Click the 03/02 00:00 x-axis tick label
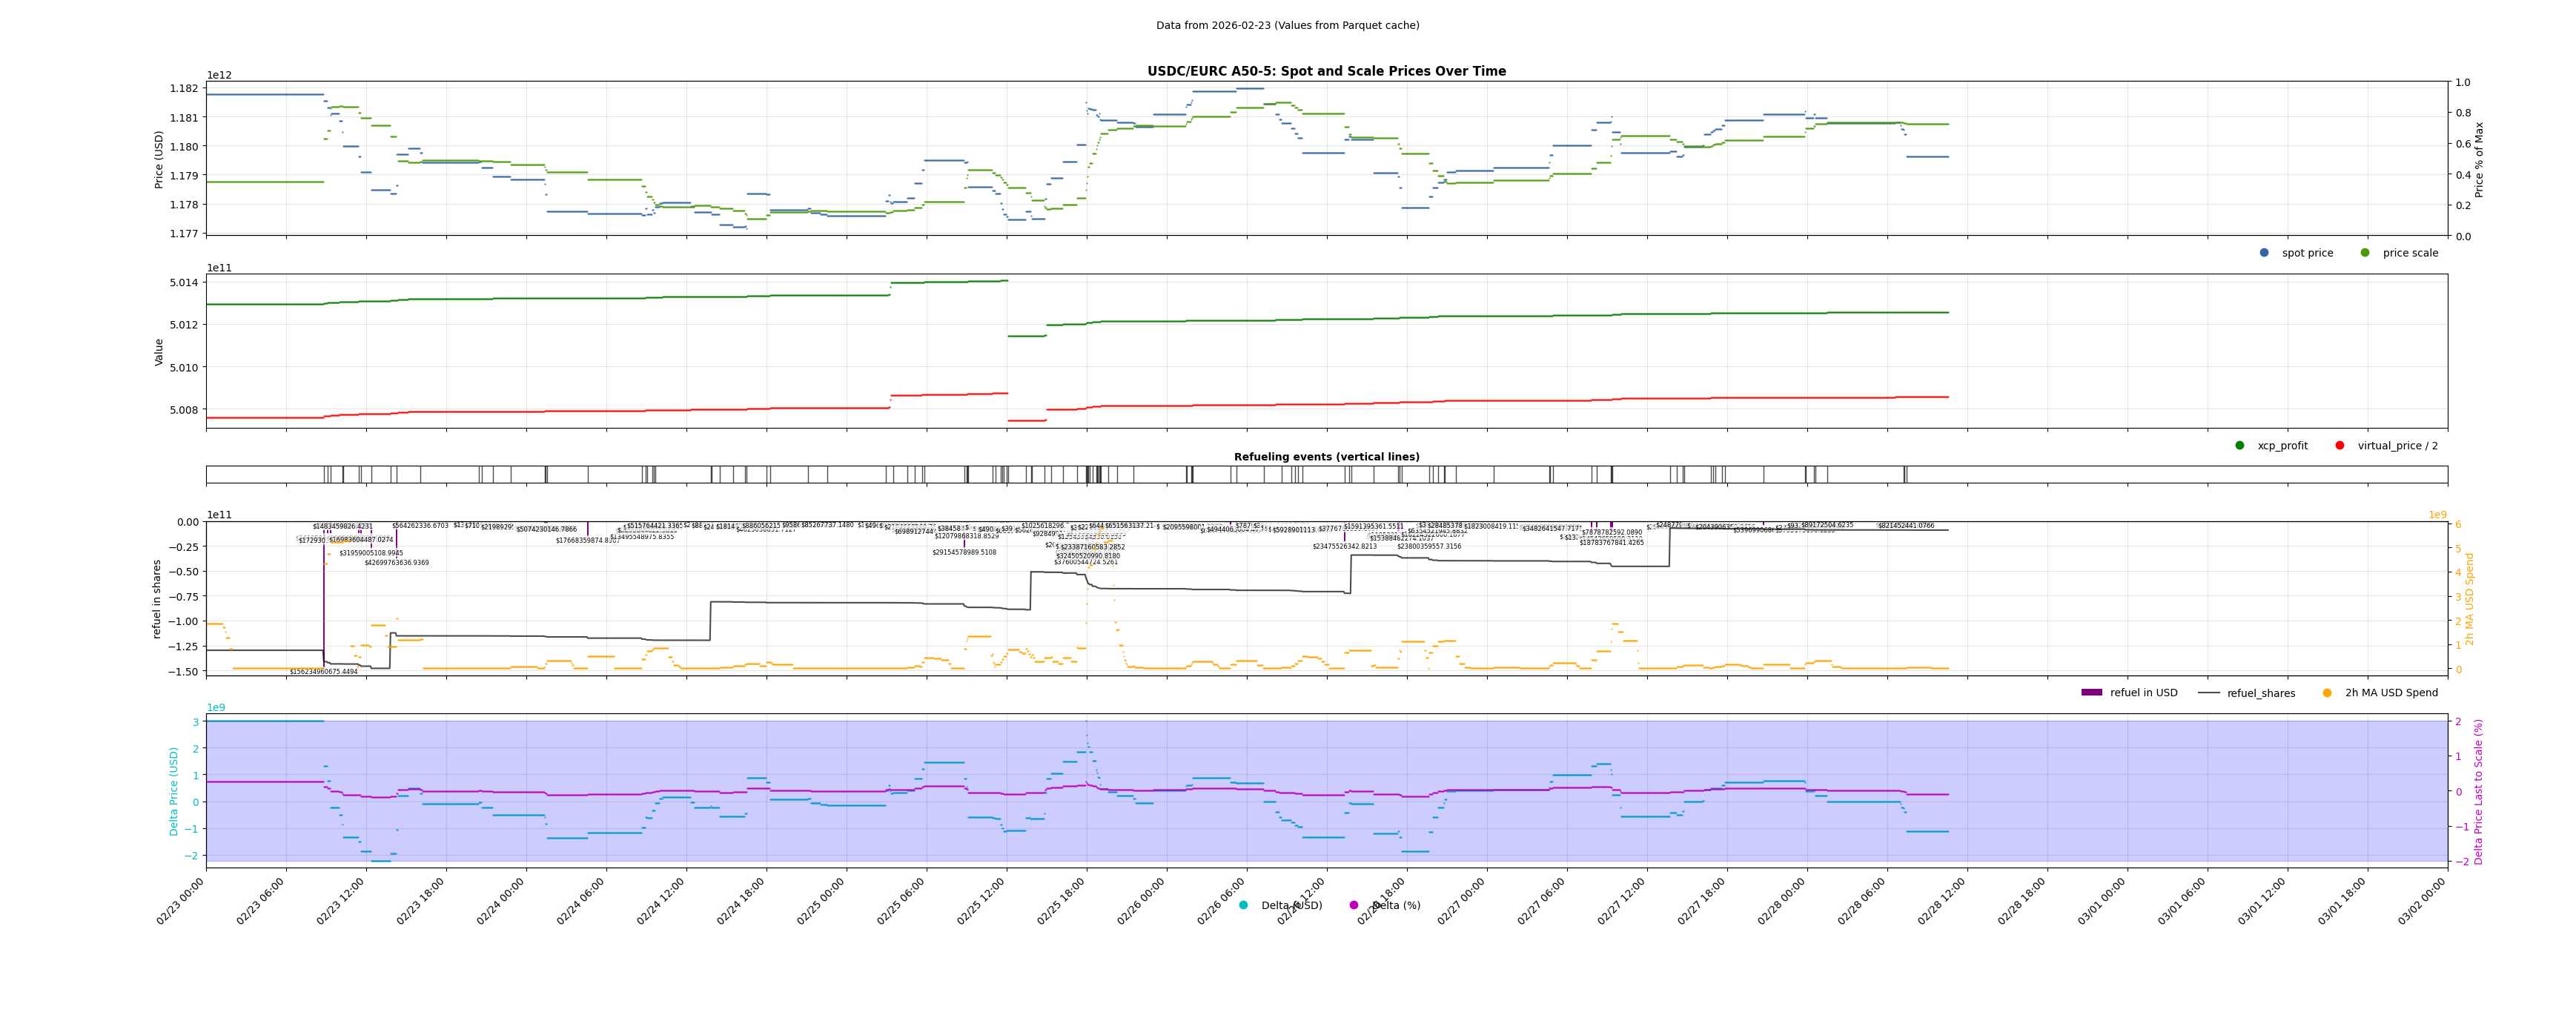 (x=2423, y=900)
